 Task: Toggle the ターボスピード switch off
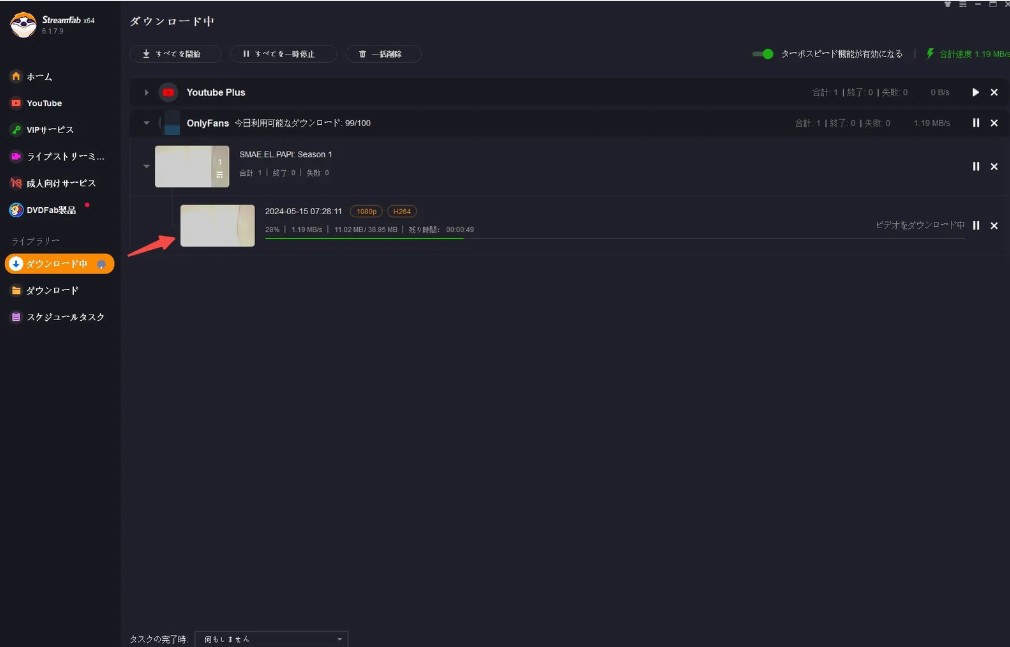tap(763, 54)
